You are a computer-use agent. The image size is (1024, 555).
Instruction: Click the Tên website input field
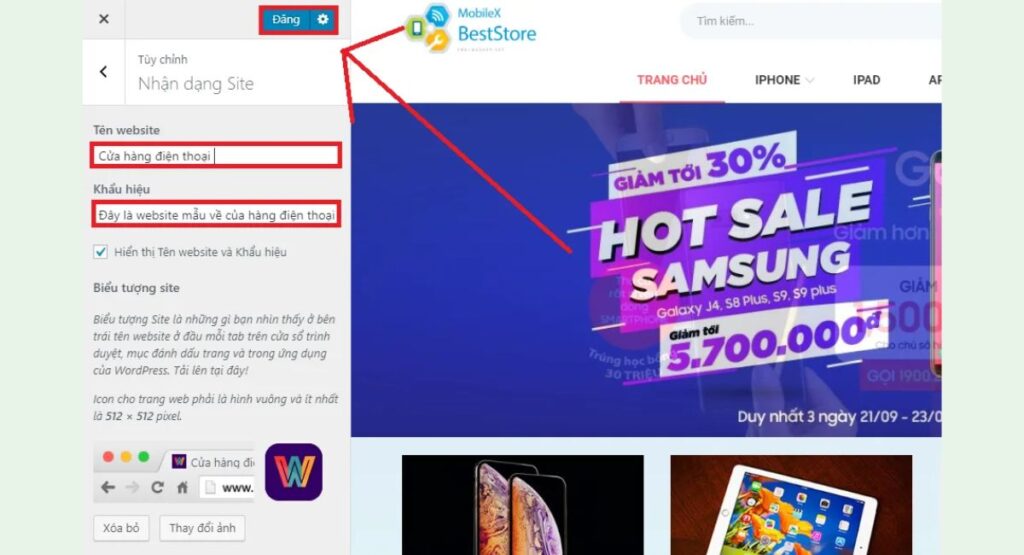click(x=216, y=155)
